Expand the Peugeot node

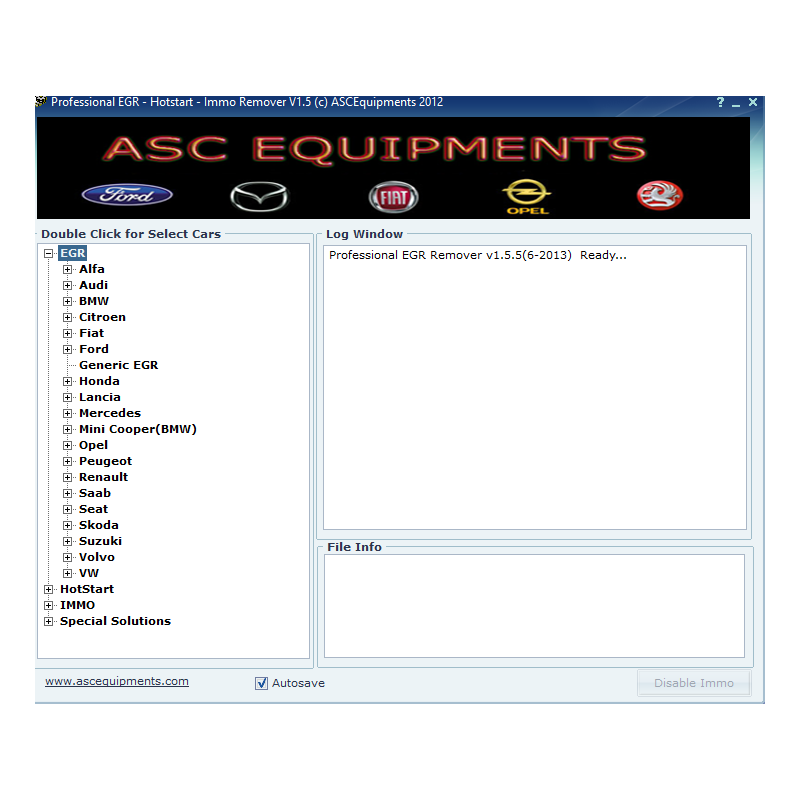pos(67,461)
